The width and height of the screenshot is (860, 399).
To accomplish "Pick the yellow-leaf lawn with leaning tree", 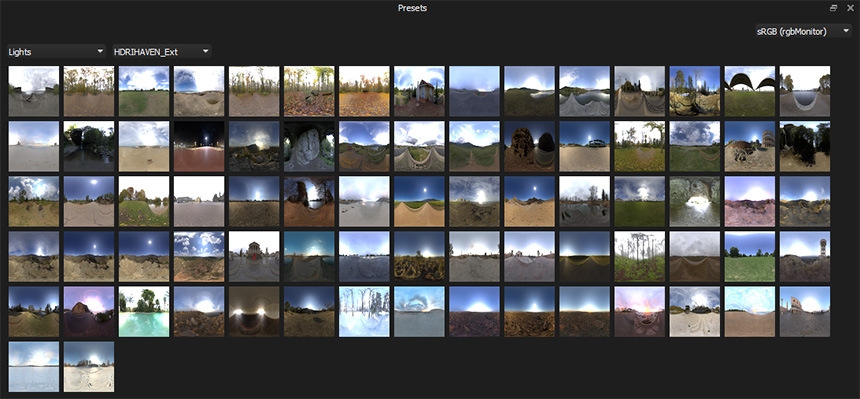I will 640,147.
